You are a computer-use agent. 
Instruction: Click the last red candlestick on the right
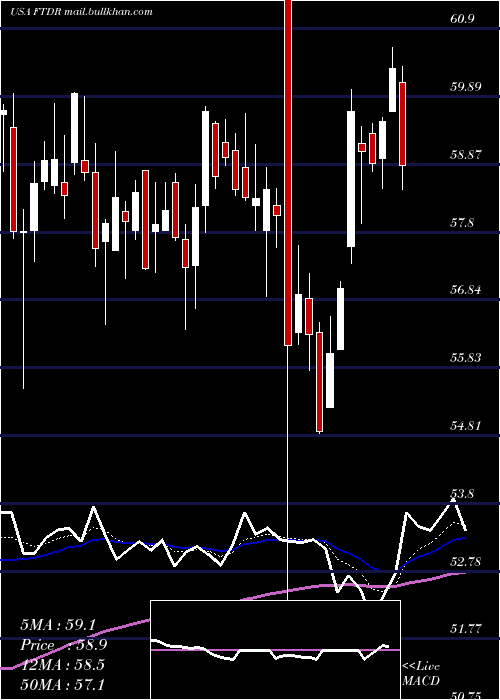(x=403, y=124)
